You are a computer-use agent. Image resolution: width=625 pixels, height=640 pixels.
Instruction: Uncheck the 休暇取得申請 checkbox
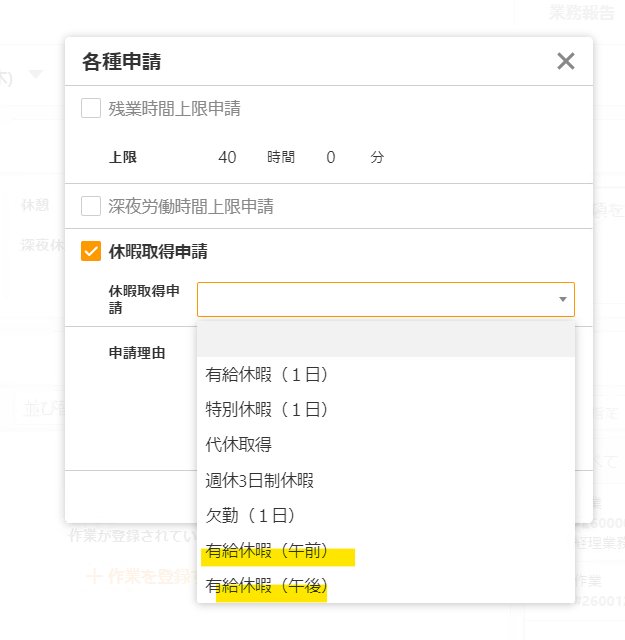click(91, 252)
